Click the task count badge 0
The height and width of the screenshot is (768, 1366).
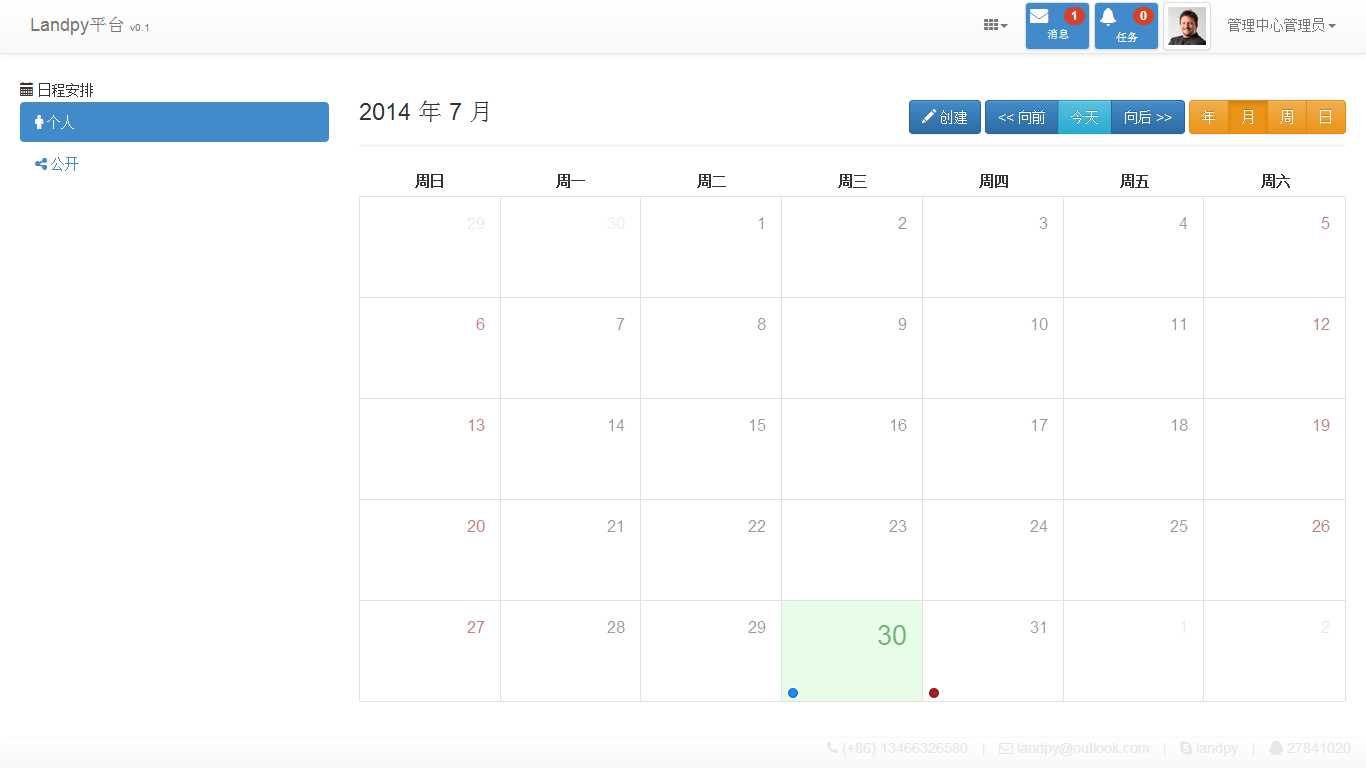pos(1143,16)
